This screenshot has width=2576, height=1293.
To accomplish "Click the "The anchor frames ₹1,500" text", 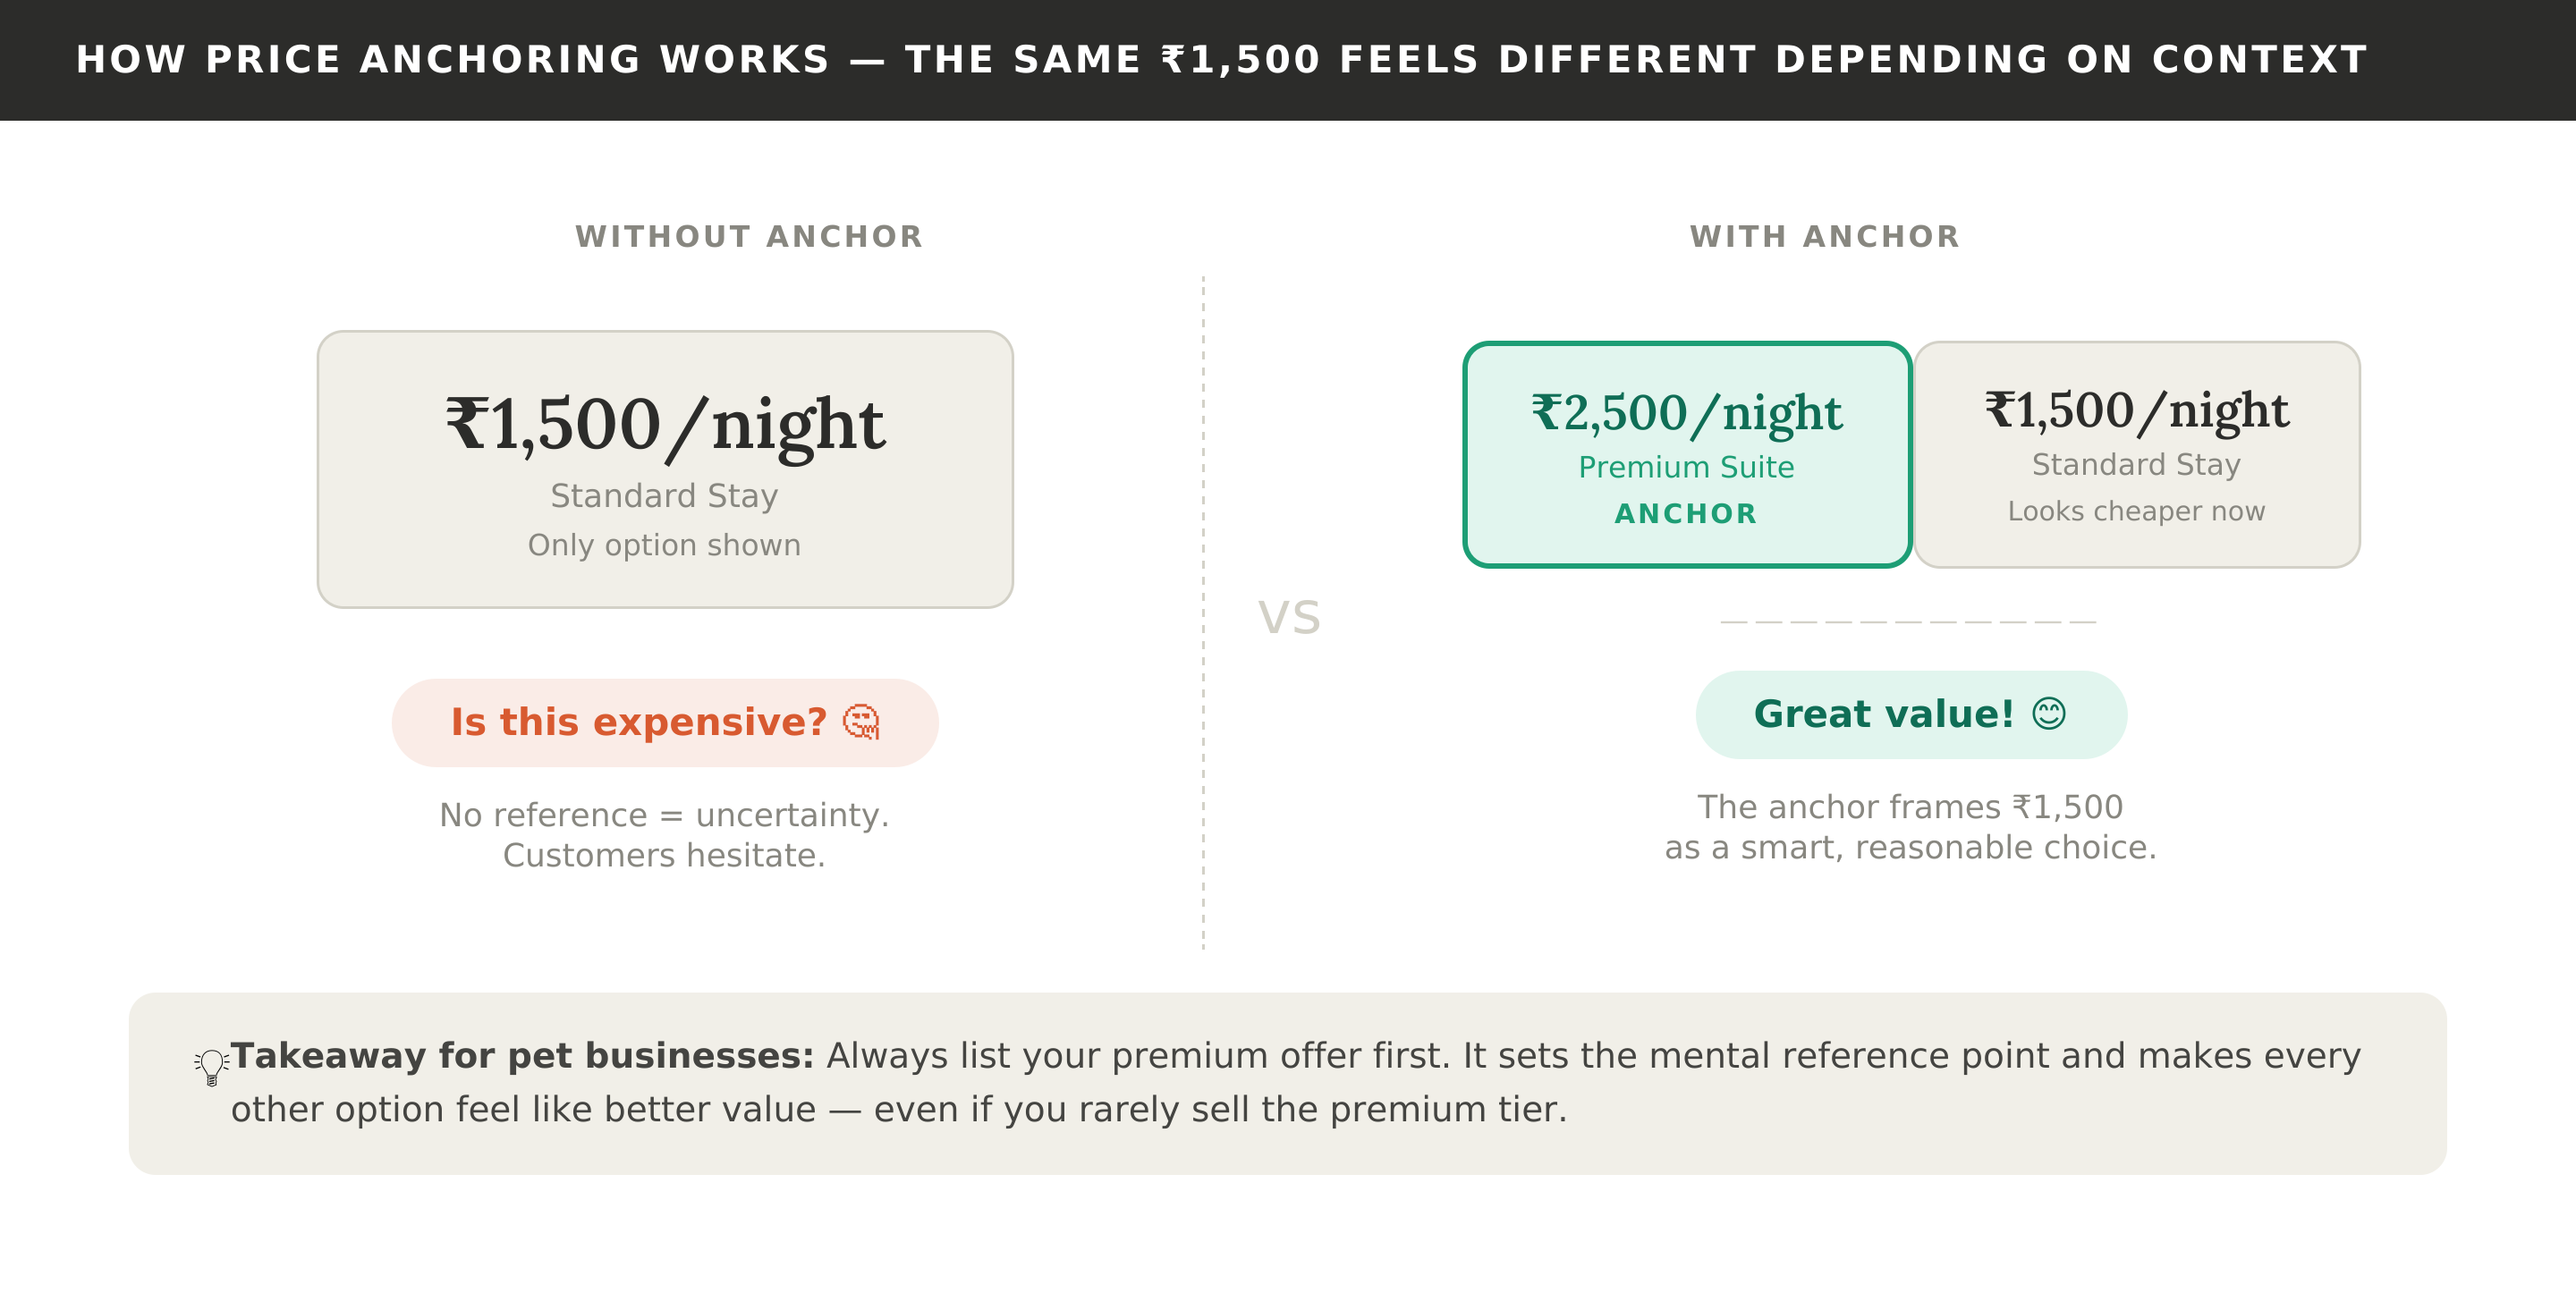I will point(1910,807).
